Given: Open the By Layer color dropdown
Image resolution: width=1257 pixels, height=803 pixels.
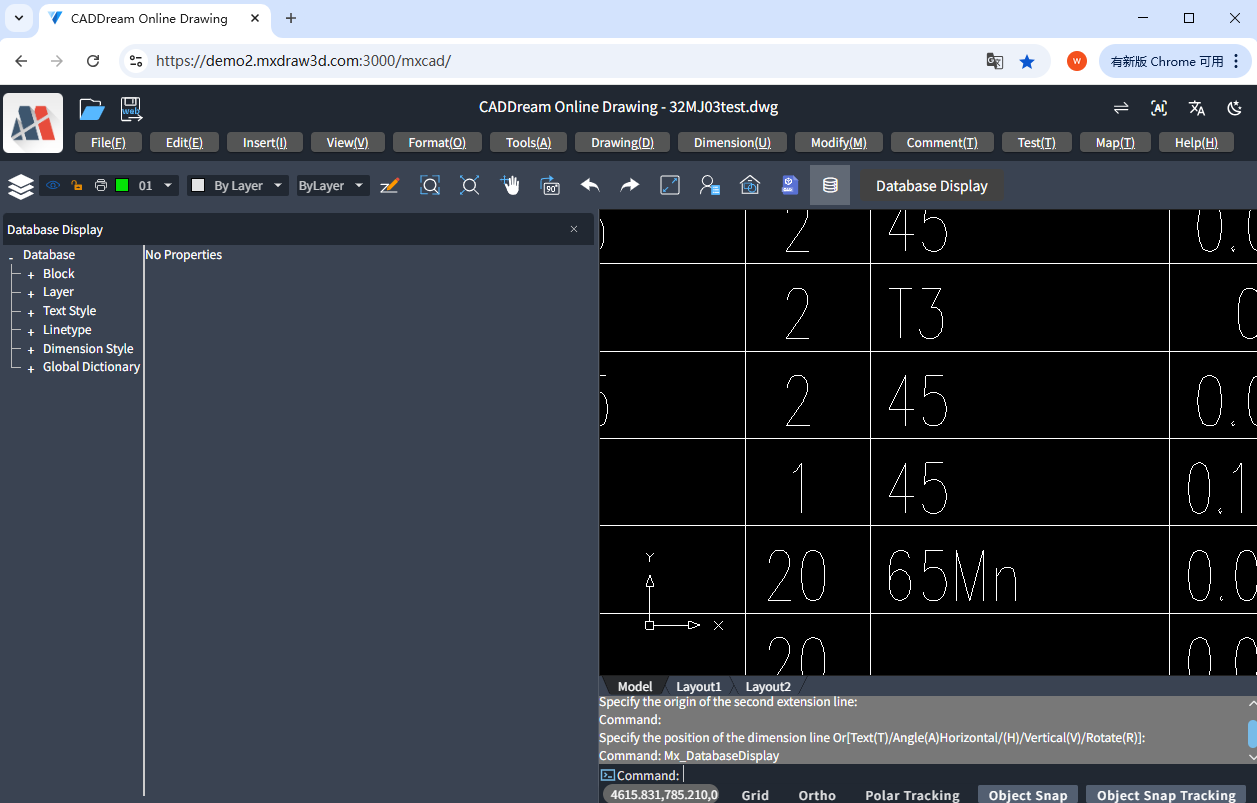Looking at the screenshot, I should tap(238, 185).
